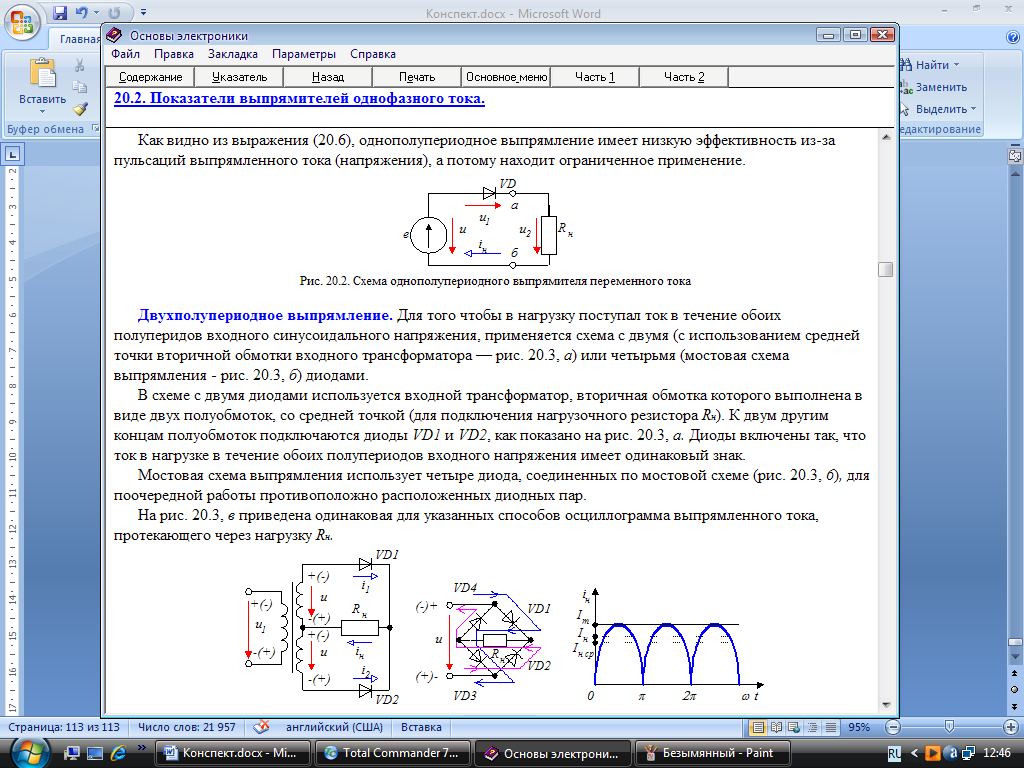The height and width of the screenshot is (768, 1024).
Task: Undo last action in Word toolbar
Action: pyautogui.click(x=82, y=12)
